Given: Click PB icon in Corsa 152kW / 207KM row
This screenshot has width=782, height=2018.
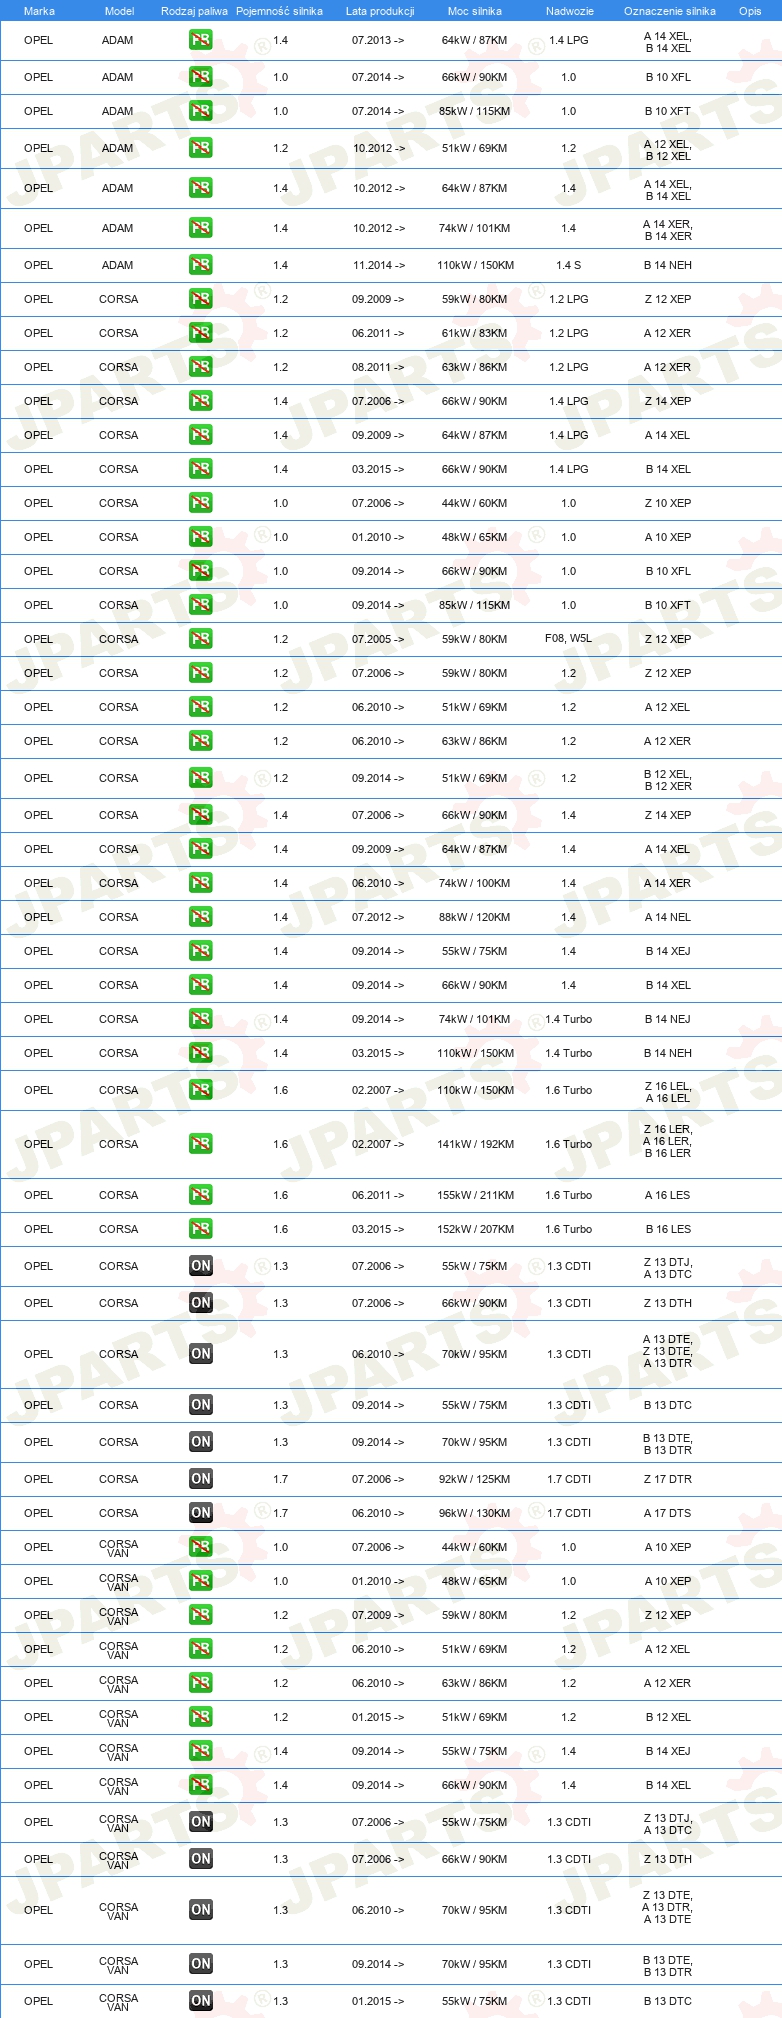Looking at the screenshot, I should pos(201,1229).
